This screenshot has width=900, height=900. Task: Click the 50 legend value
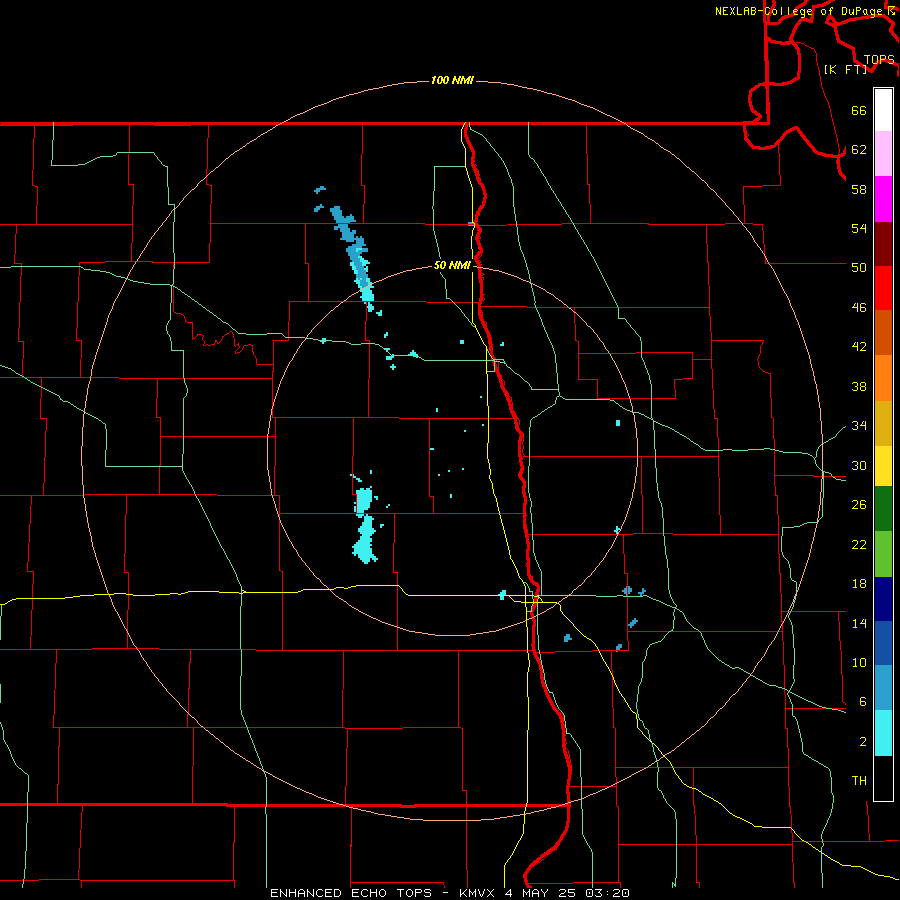pos(859,267)
